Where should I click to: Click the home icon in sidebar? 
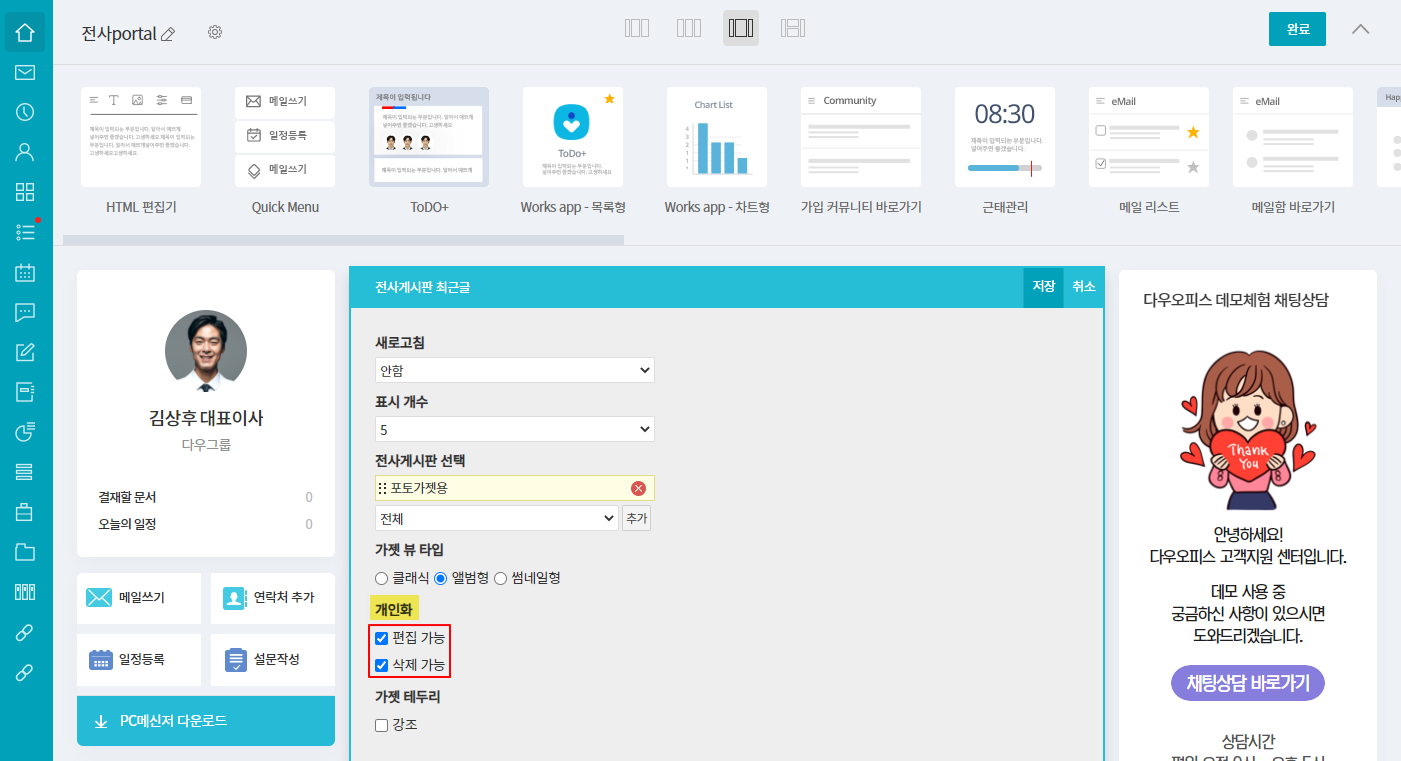25,32
